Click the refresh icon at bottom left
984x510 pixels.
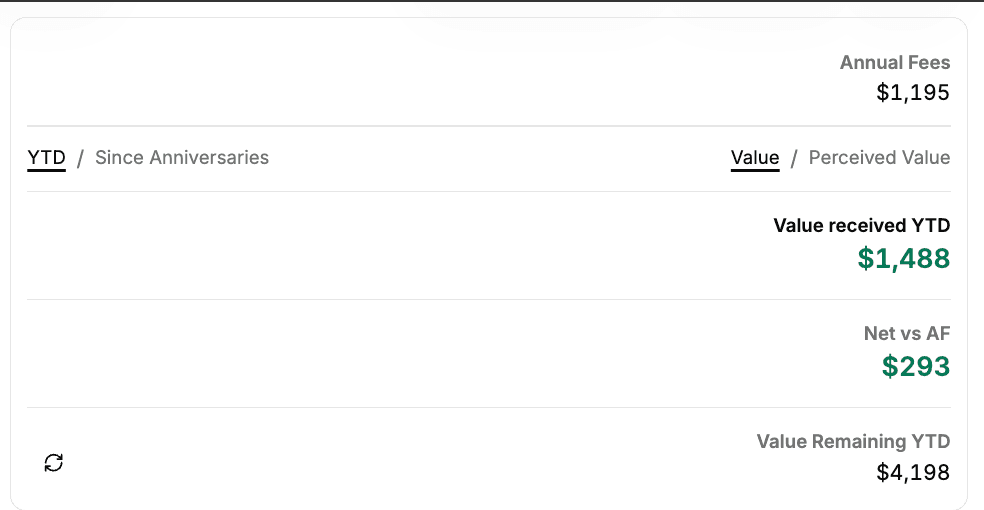[54, 462]
